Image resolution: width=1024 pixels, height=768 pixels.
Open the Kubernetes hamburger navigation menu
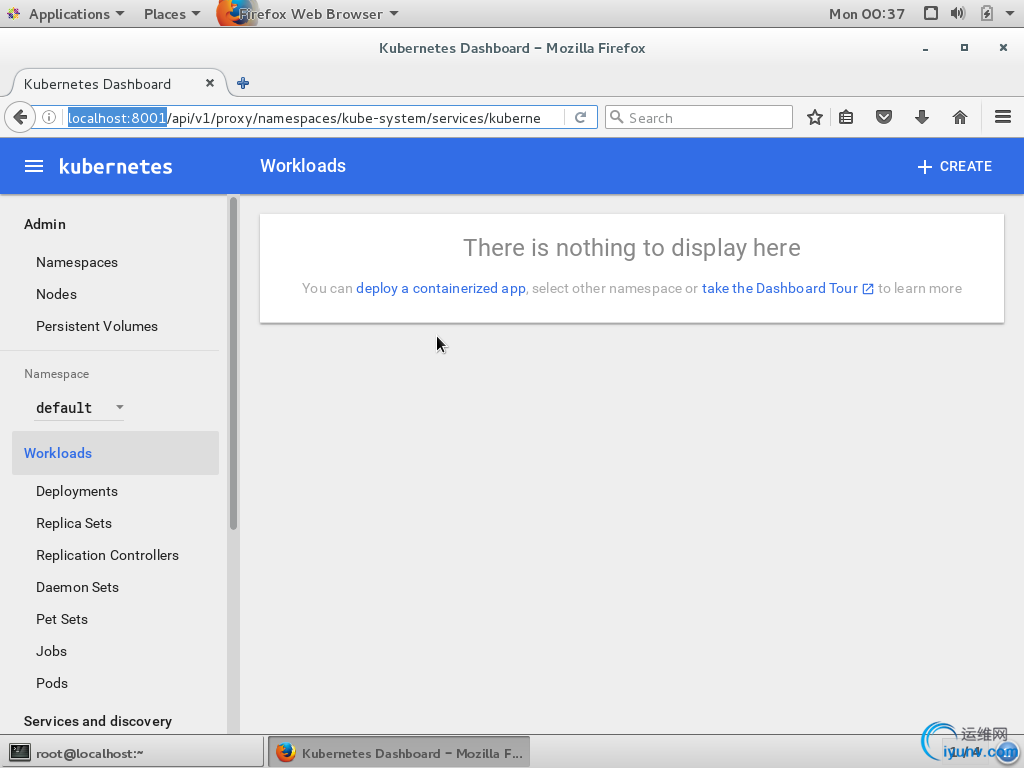point(34,167)
